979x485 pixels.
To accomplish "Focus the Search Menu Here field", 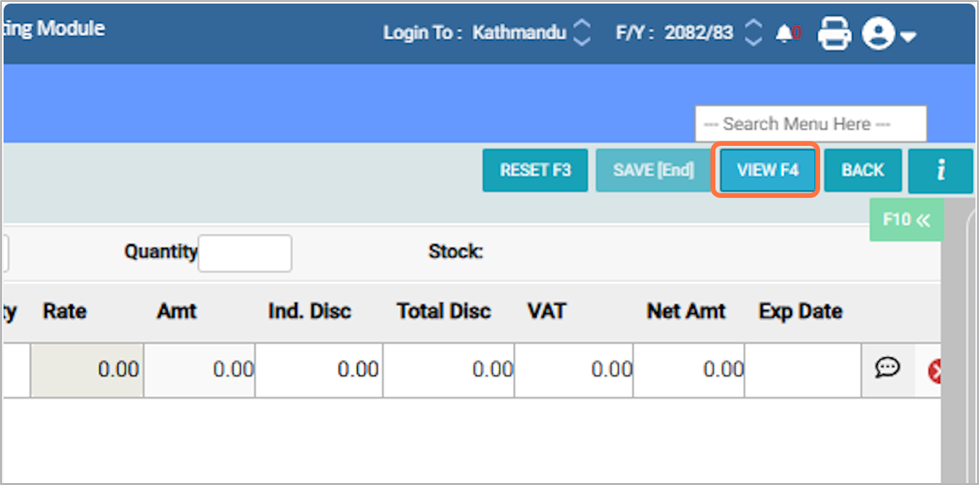I will click(x=810, y=124).
